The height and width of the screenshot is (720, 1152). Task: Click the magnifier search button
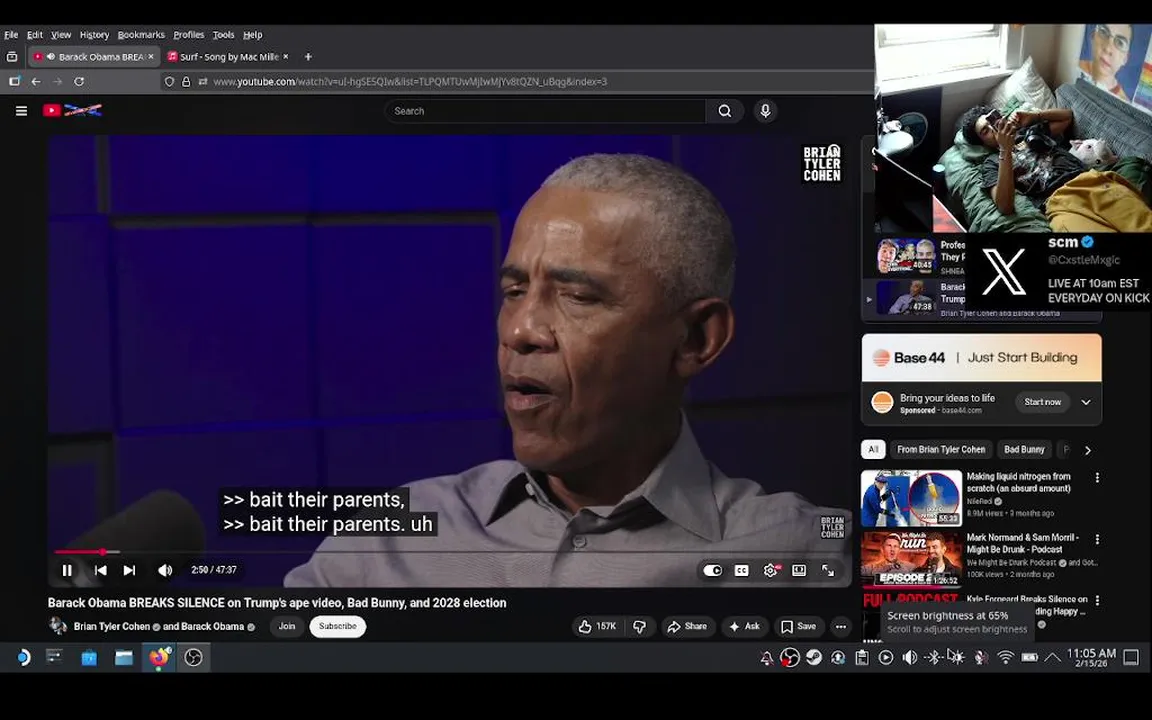click(724, 111)
